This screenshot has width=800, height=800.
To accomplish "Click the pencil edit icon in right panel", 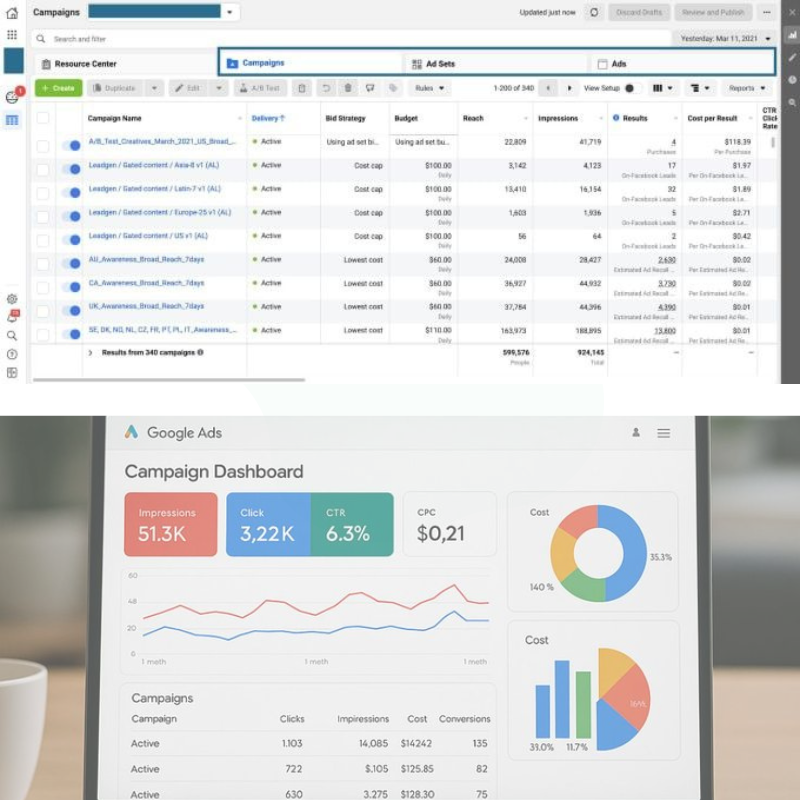I will click(x=792, y=57).
